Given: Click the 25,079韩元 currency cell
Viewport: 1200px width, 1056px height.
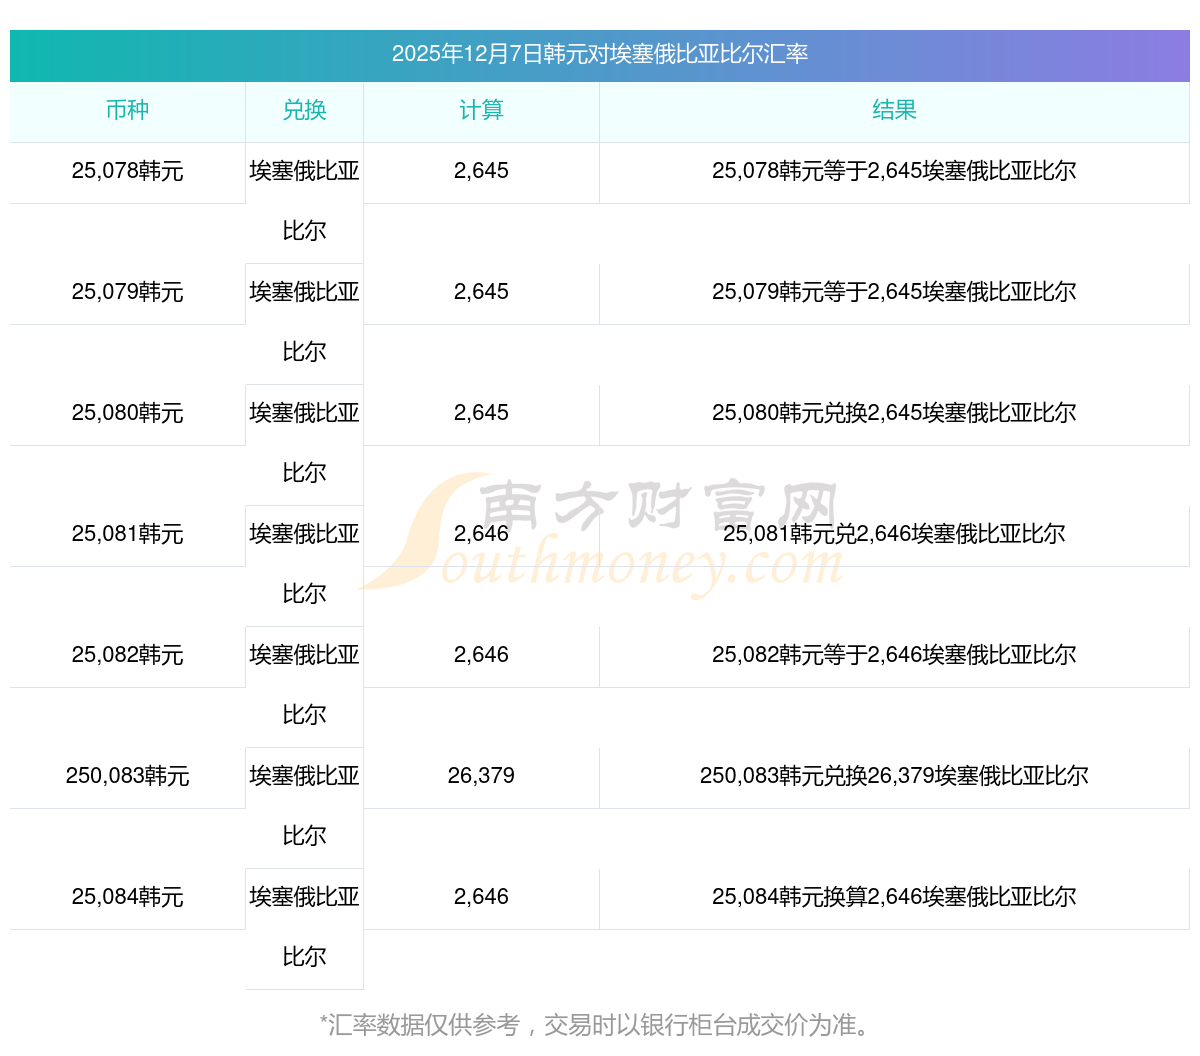Looking at the screenshot, I should pyautogui.click(x=127, y=292).
